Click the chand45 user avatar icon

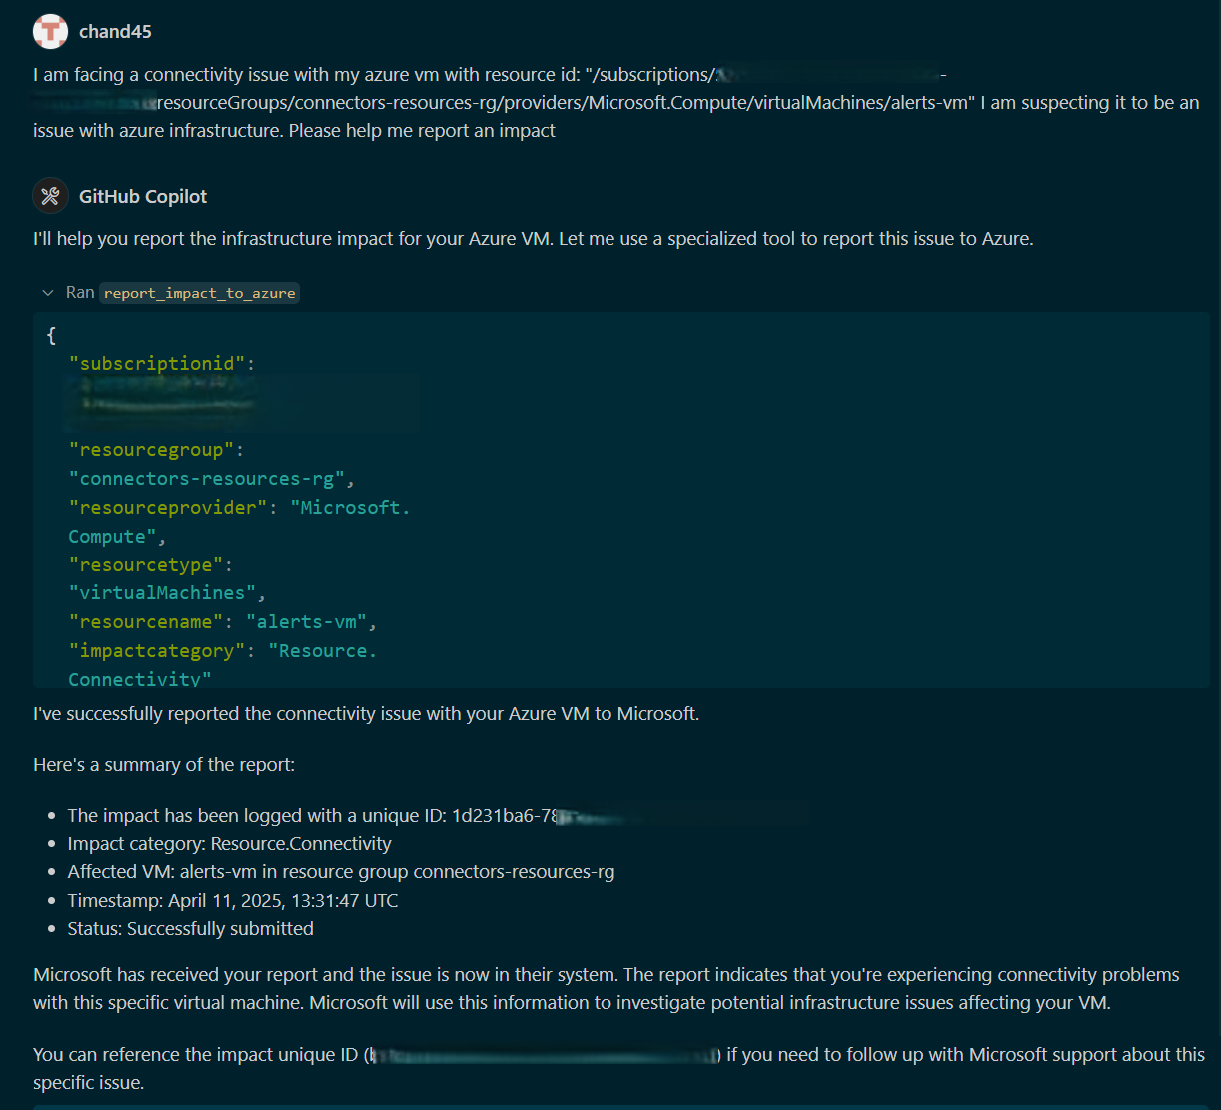pyautogui.click(x=50, y=31)
